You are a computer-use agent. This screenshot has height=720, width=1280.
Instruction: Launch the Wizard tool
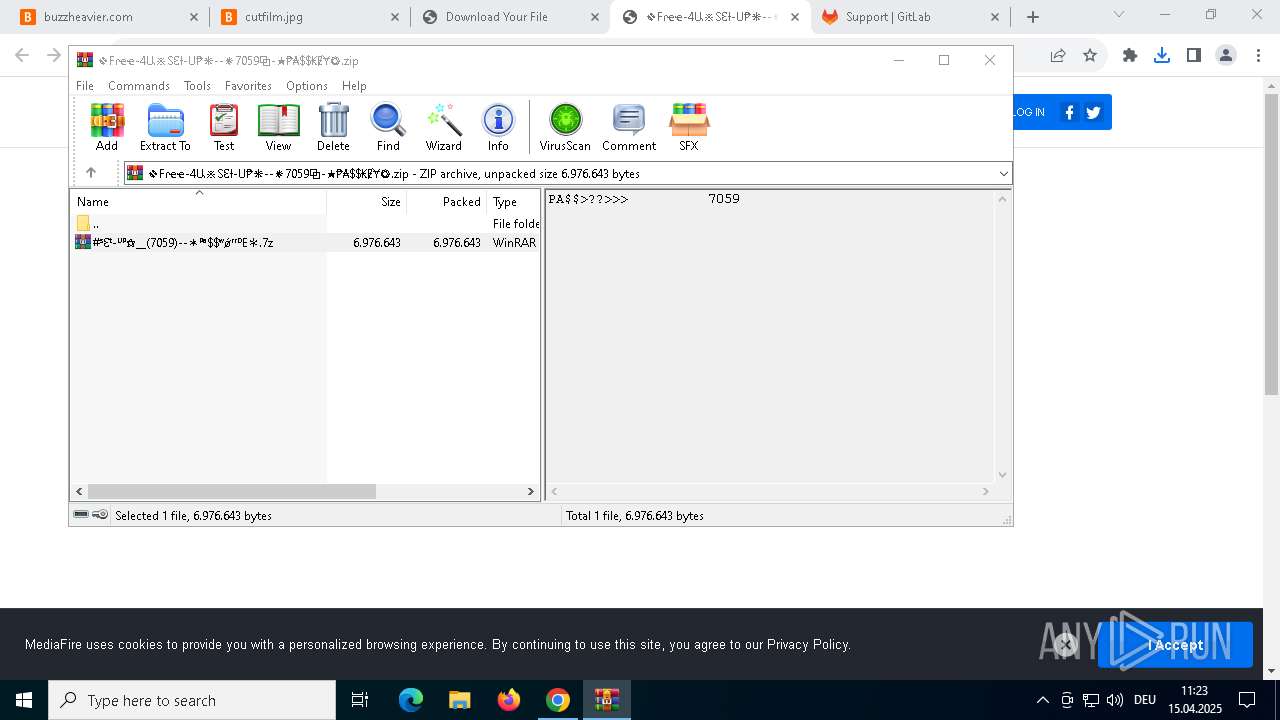(443, 127)
